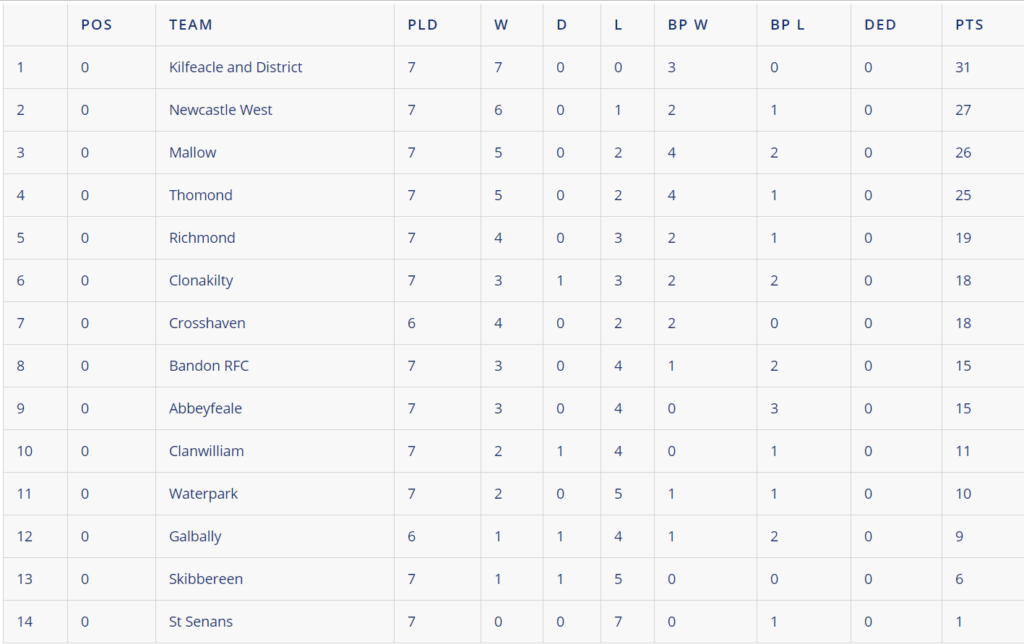
Task: Click the TEAM column header
Action: point(190,24)
